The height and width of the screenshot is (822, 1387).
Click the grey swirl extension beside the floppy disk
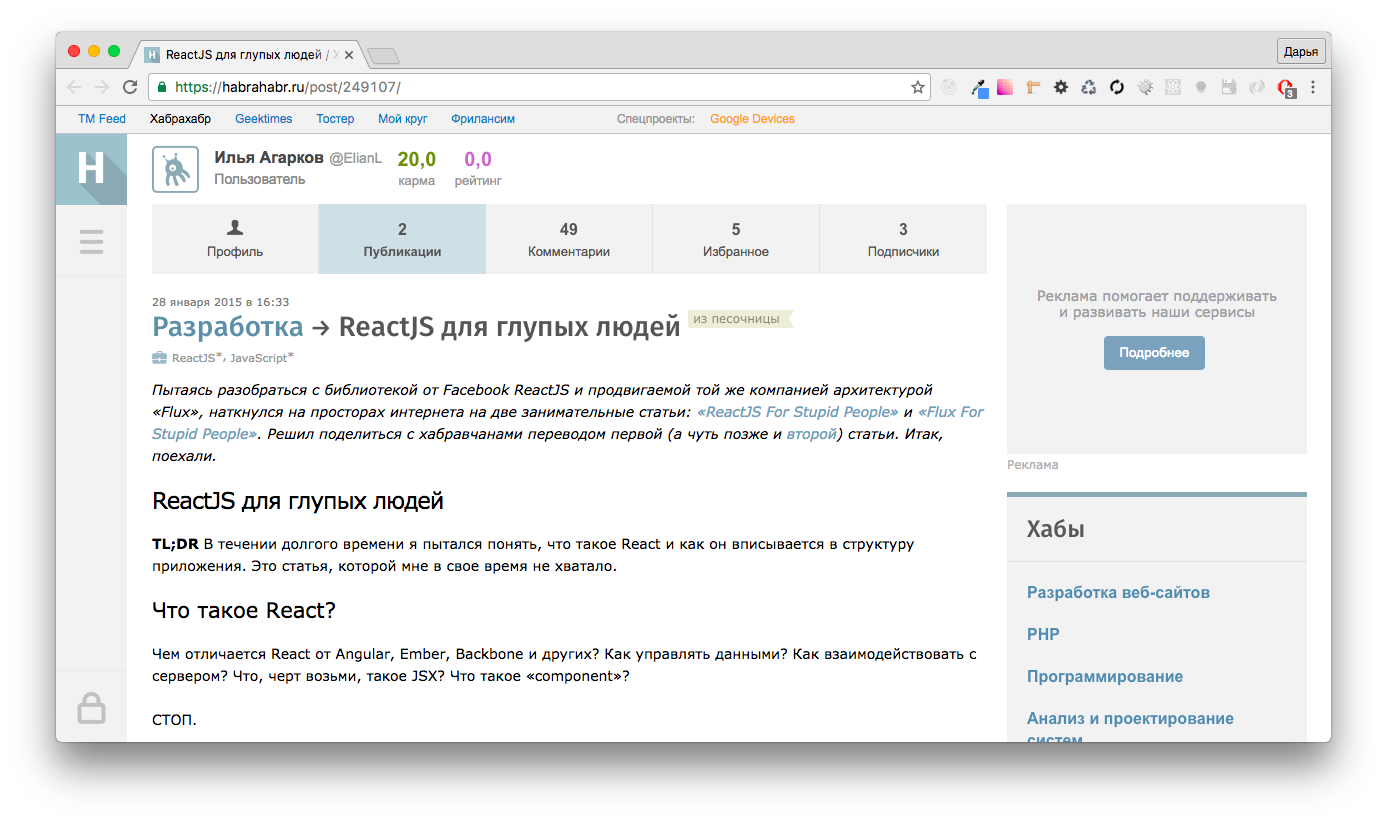(x=1257, y=87)
